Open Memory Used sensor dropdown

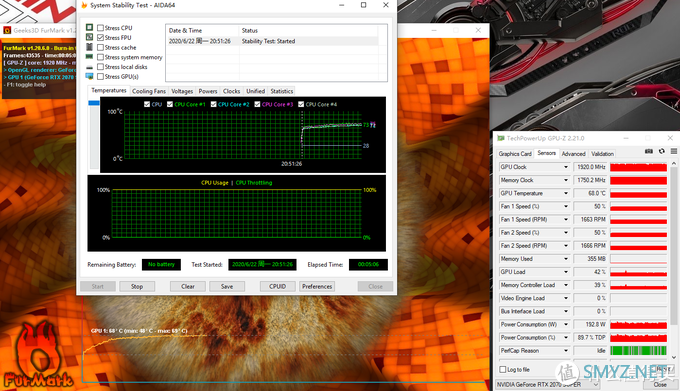(x=566, y=259)
